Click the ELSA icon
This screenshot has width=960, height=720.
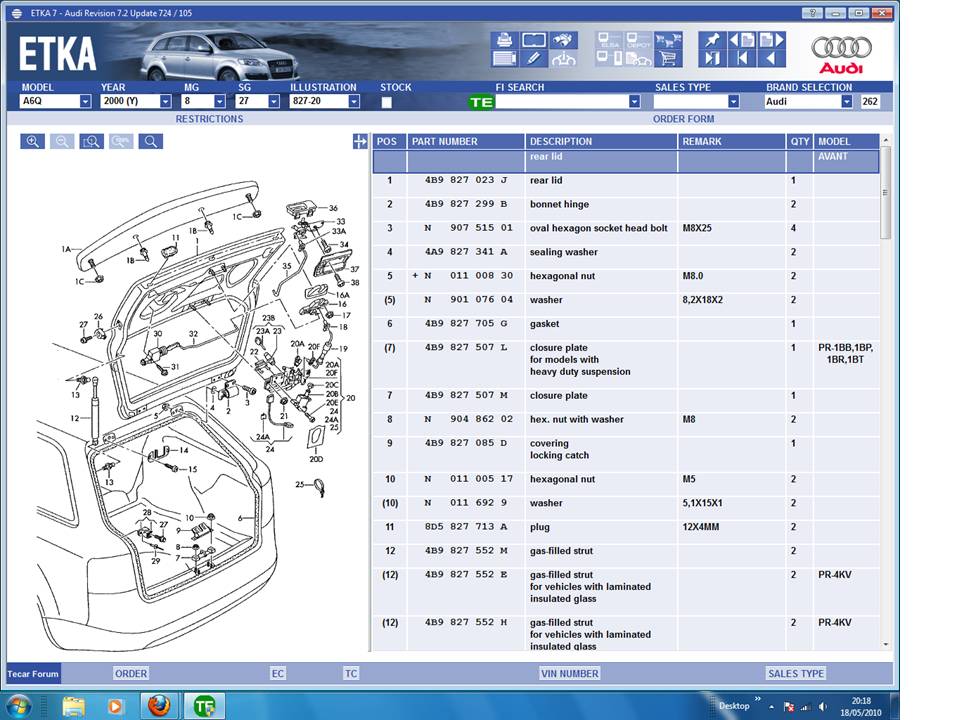tap(609, 40)
